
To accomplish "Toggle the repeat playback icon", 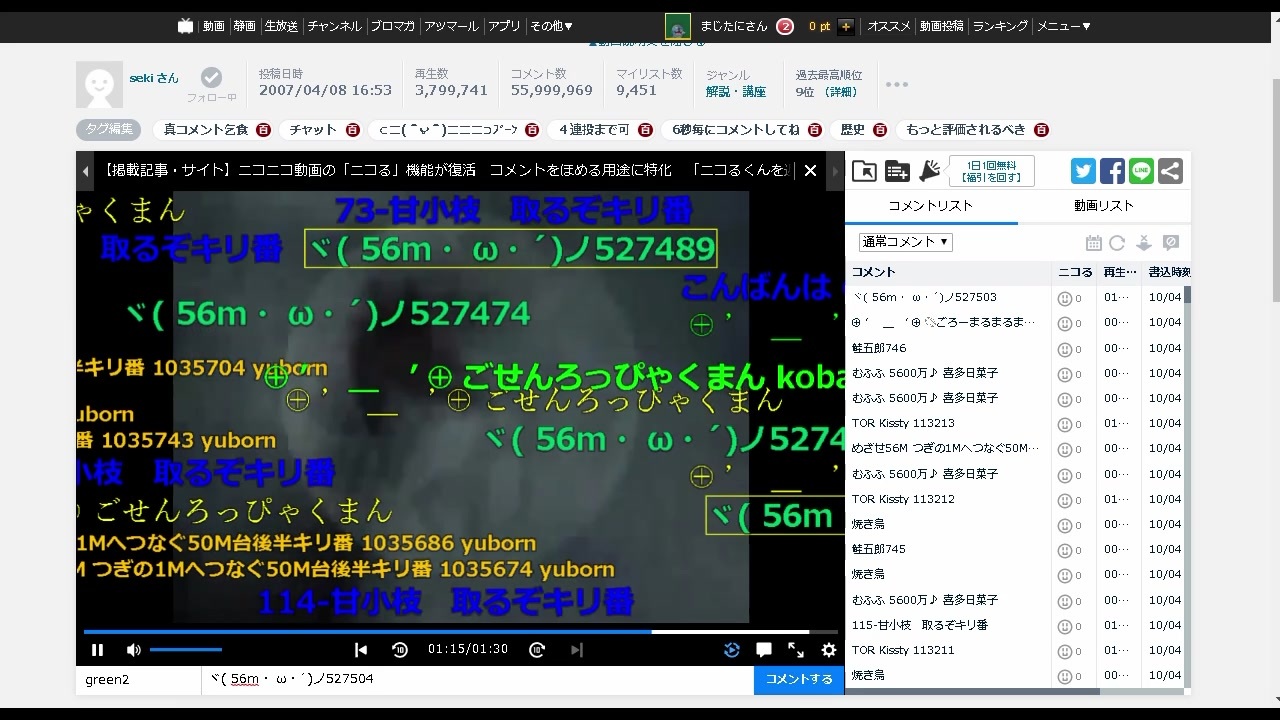I will [731, 650].
